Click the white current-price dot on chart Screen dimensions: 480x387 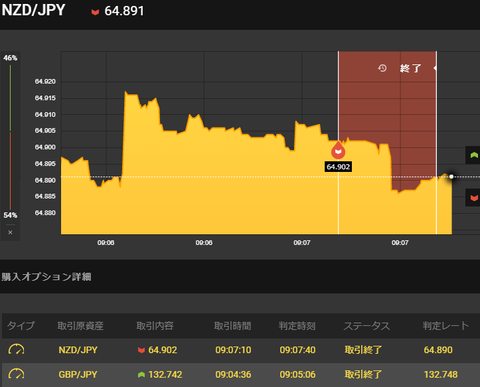tap(451, 177)
